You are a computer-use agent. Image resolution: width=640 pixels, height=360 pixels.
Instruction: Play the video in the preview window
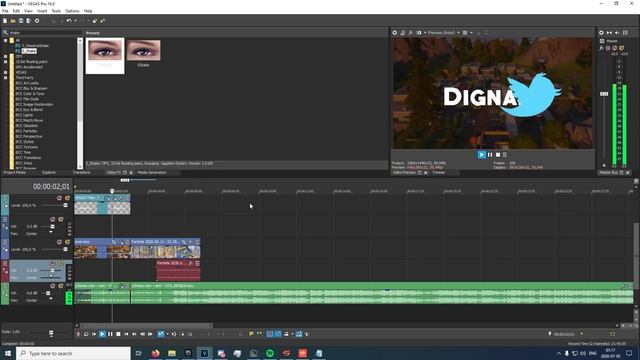coord(482,155)
